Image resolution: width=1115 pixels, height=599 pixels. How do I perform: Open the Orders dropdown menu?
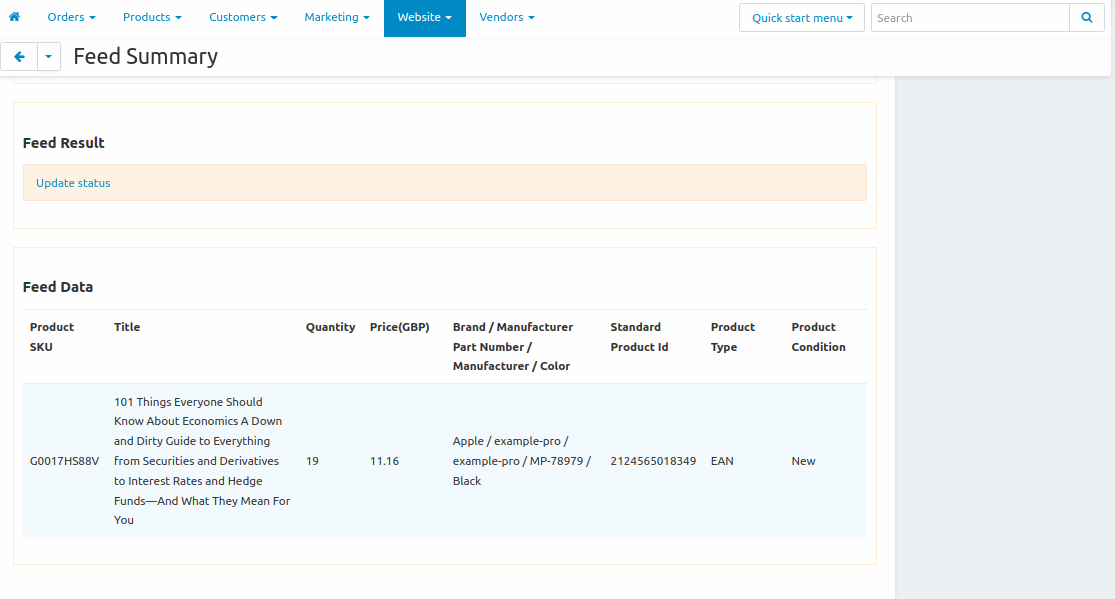pyautogui.click(x=70, y=17)
